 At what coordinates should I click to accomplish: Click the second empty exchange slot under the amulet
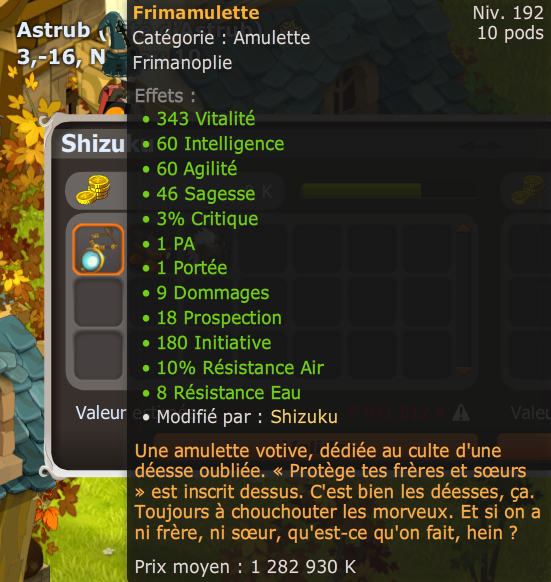point(98,302)
